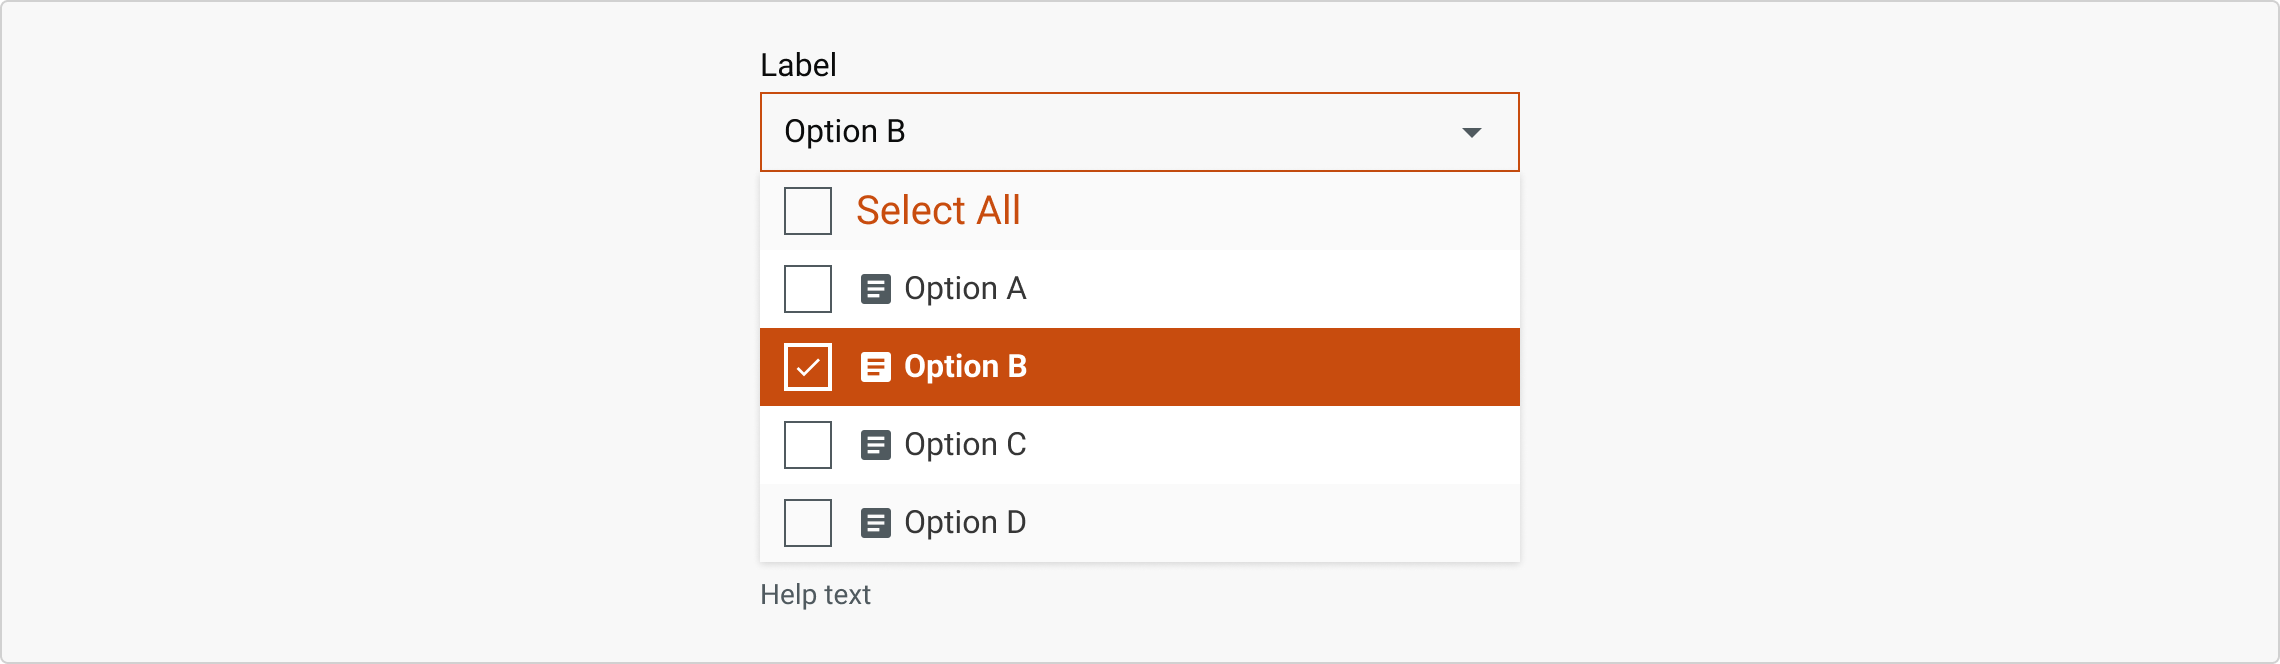The image size is (2280, 664).
Task: Check the Option A checkbox
Action: click(x=808, y=289)
